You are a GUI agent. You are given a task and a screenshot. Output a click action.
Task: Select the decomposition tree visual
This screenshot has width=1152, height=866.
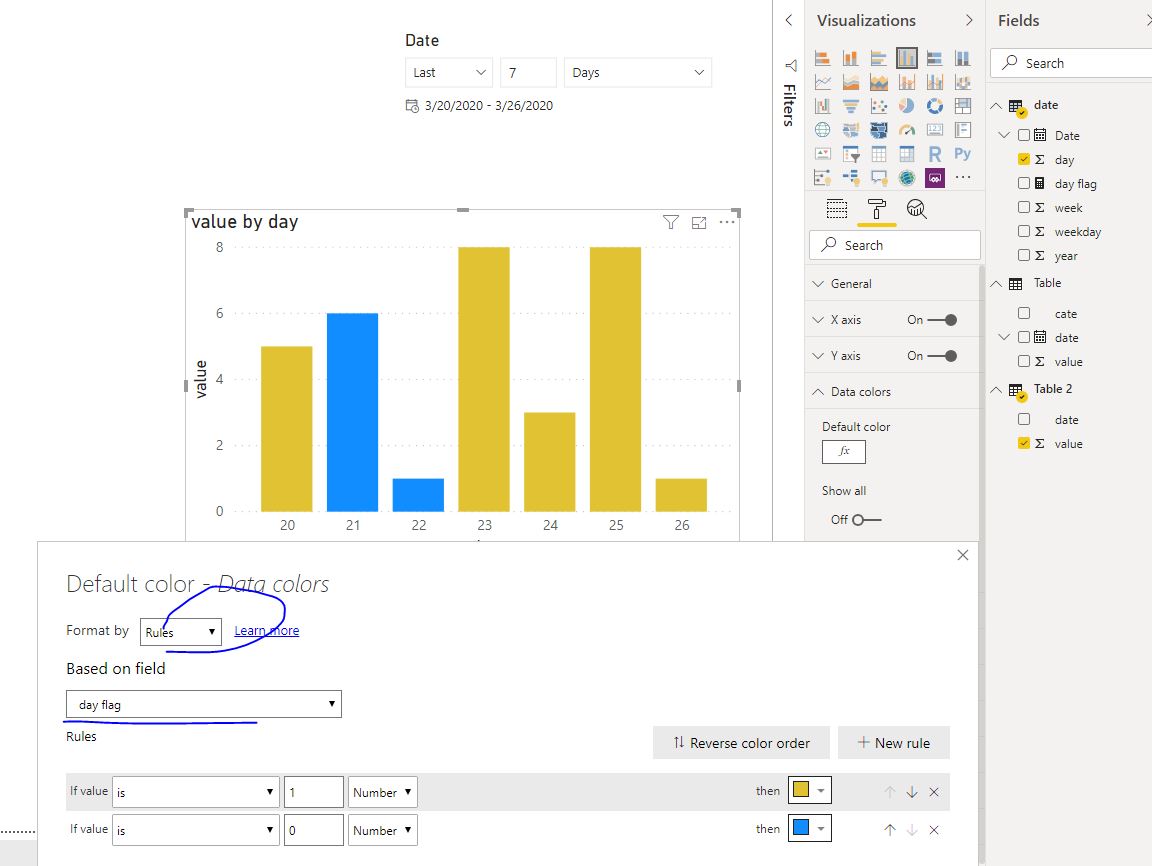(851, 178)
